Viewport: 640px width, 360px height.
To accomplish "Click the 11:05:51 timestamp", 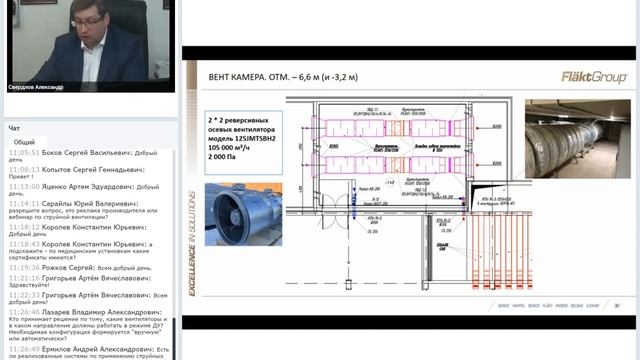I will point(24,153).
